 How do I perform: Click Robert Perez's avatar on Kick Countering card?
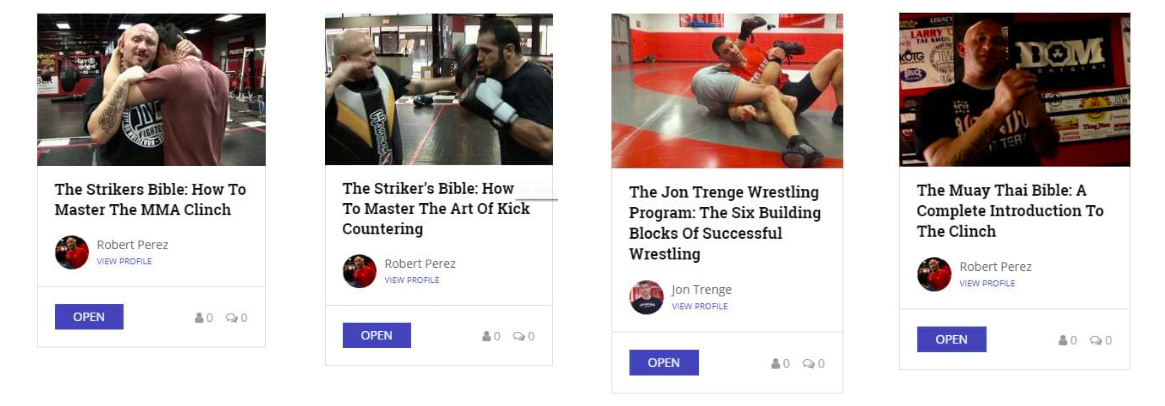360,271
